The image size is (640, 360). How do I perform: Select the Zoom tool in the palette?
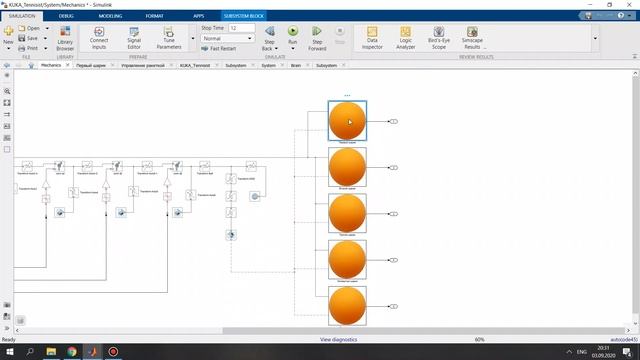tap(7, 91)
